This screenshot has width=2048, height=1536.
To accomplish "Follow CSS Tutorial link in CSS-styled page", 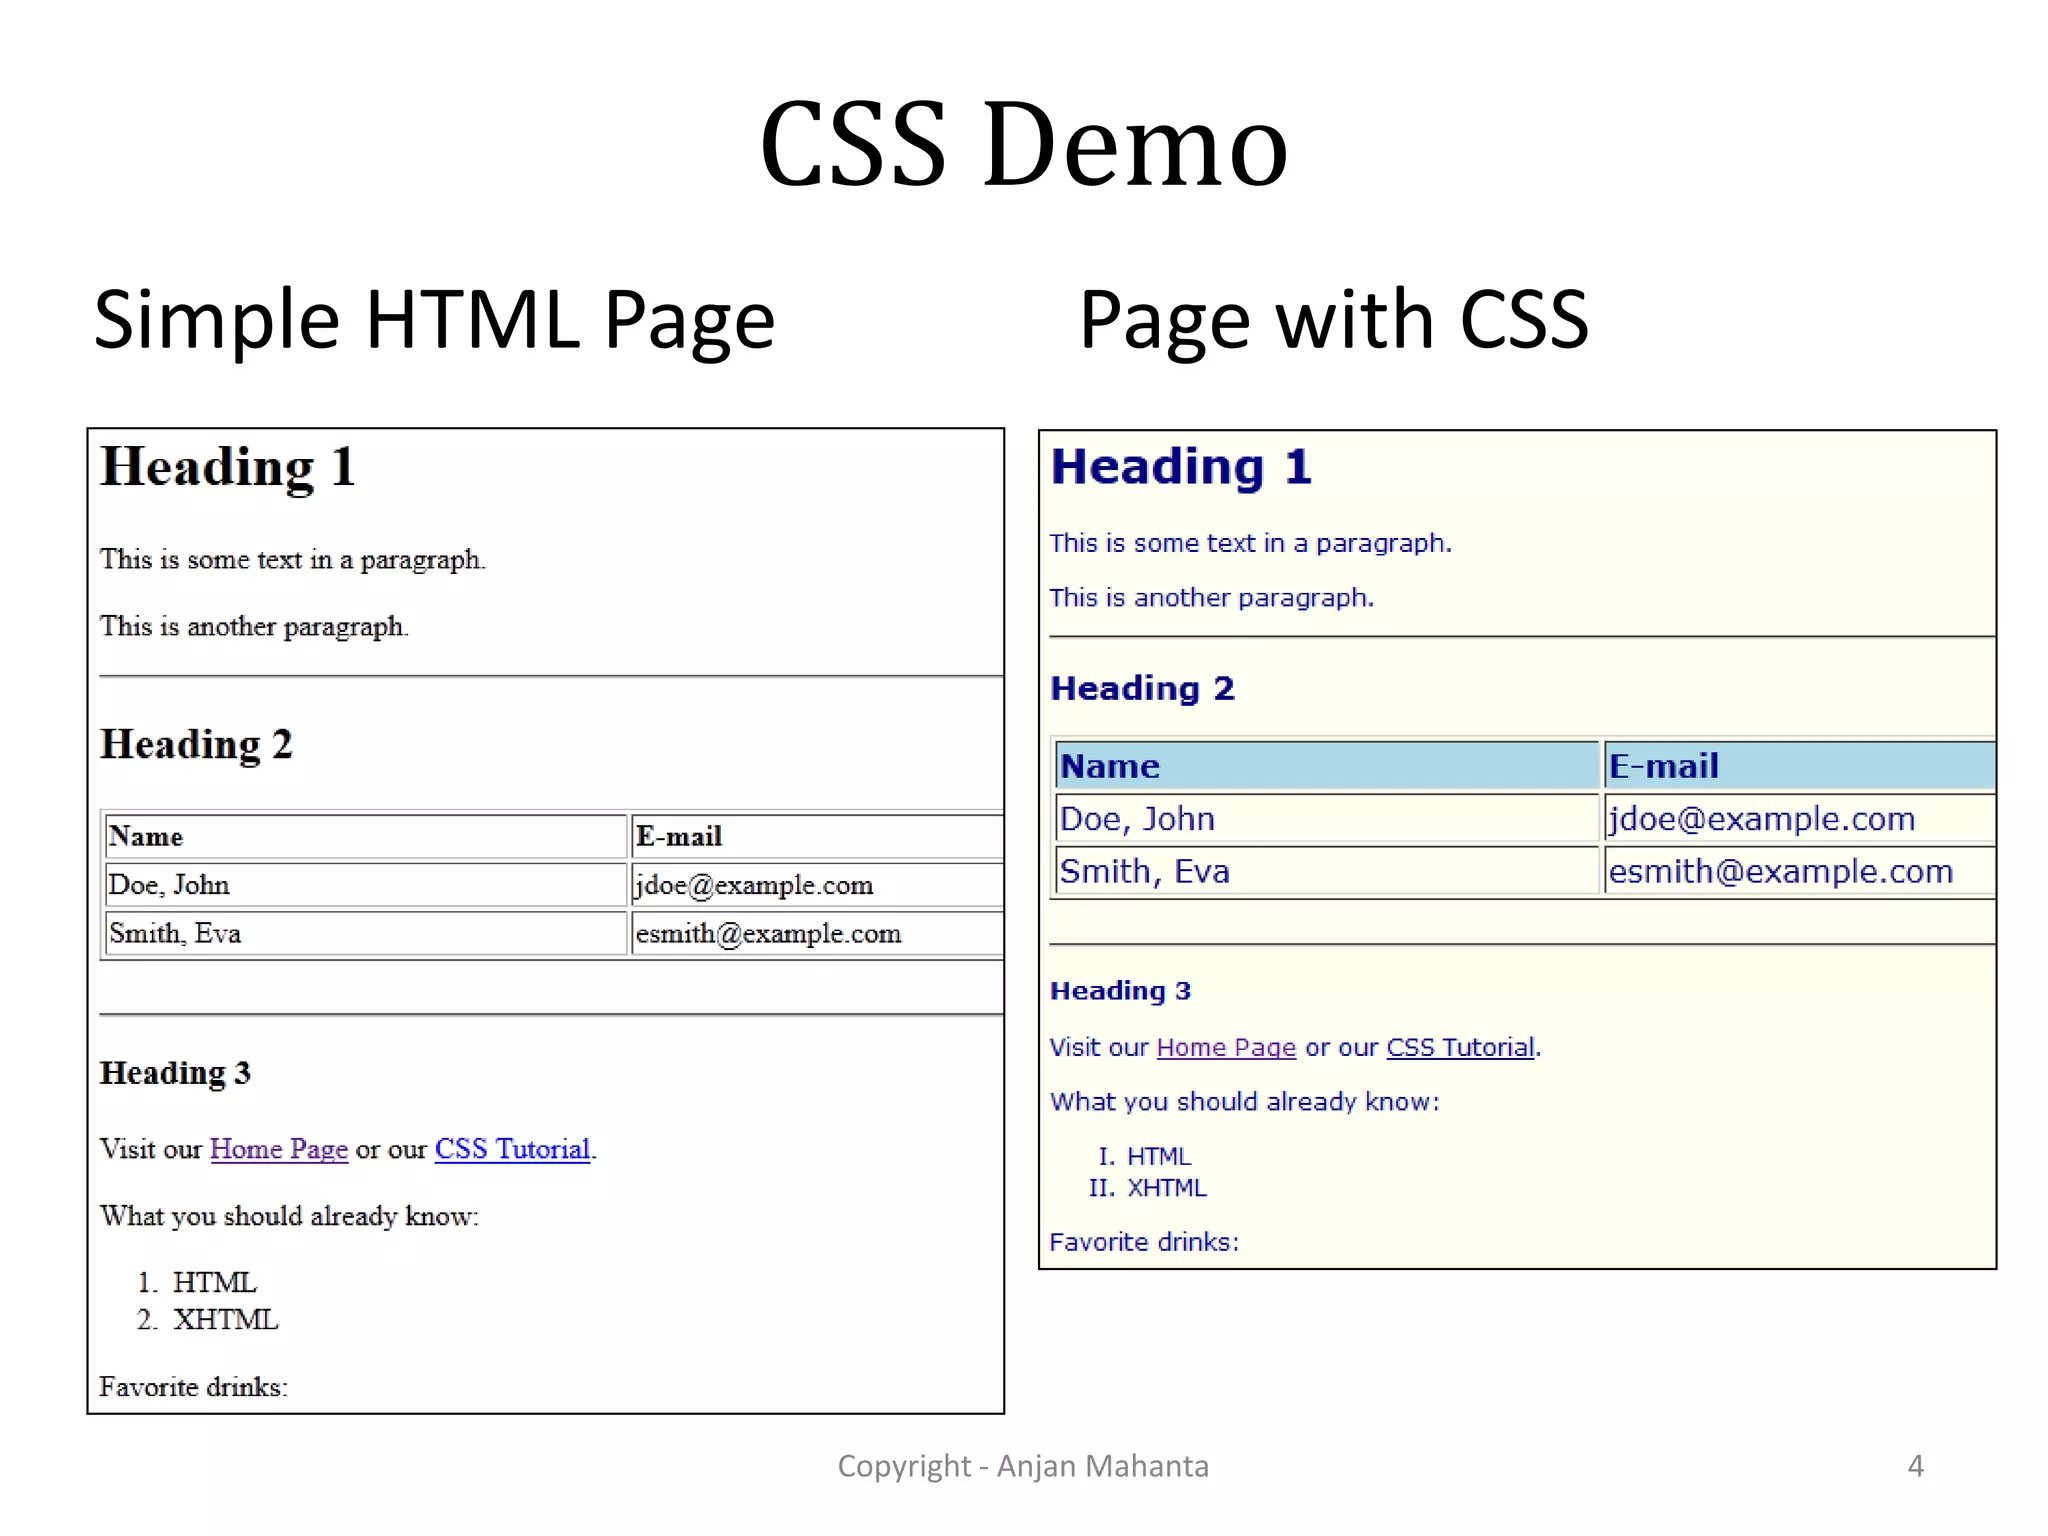I will pos(1460,1047).
